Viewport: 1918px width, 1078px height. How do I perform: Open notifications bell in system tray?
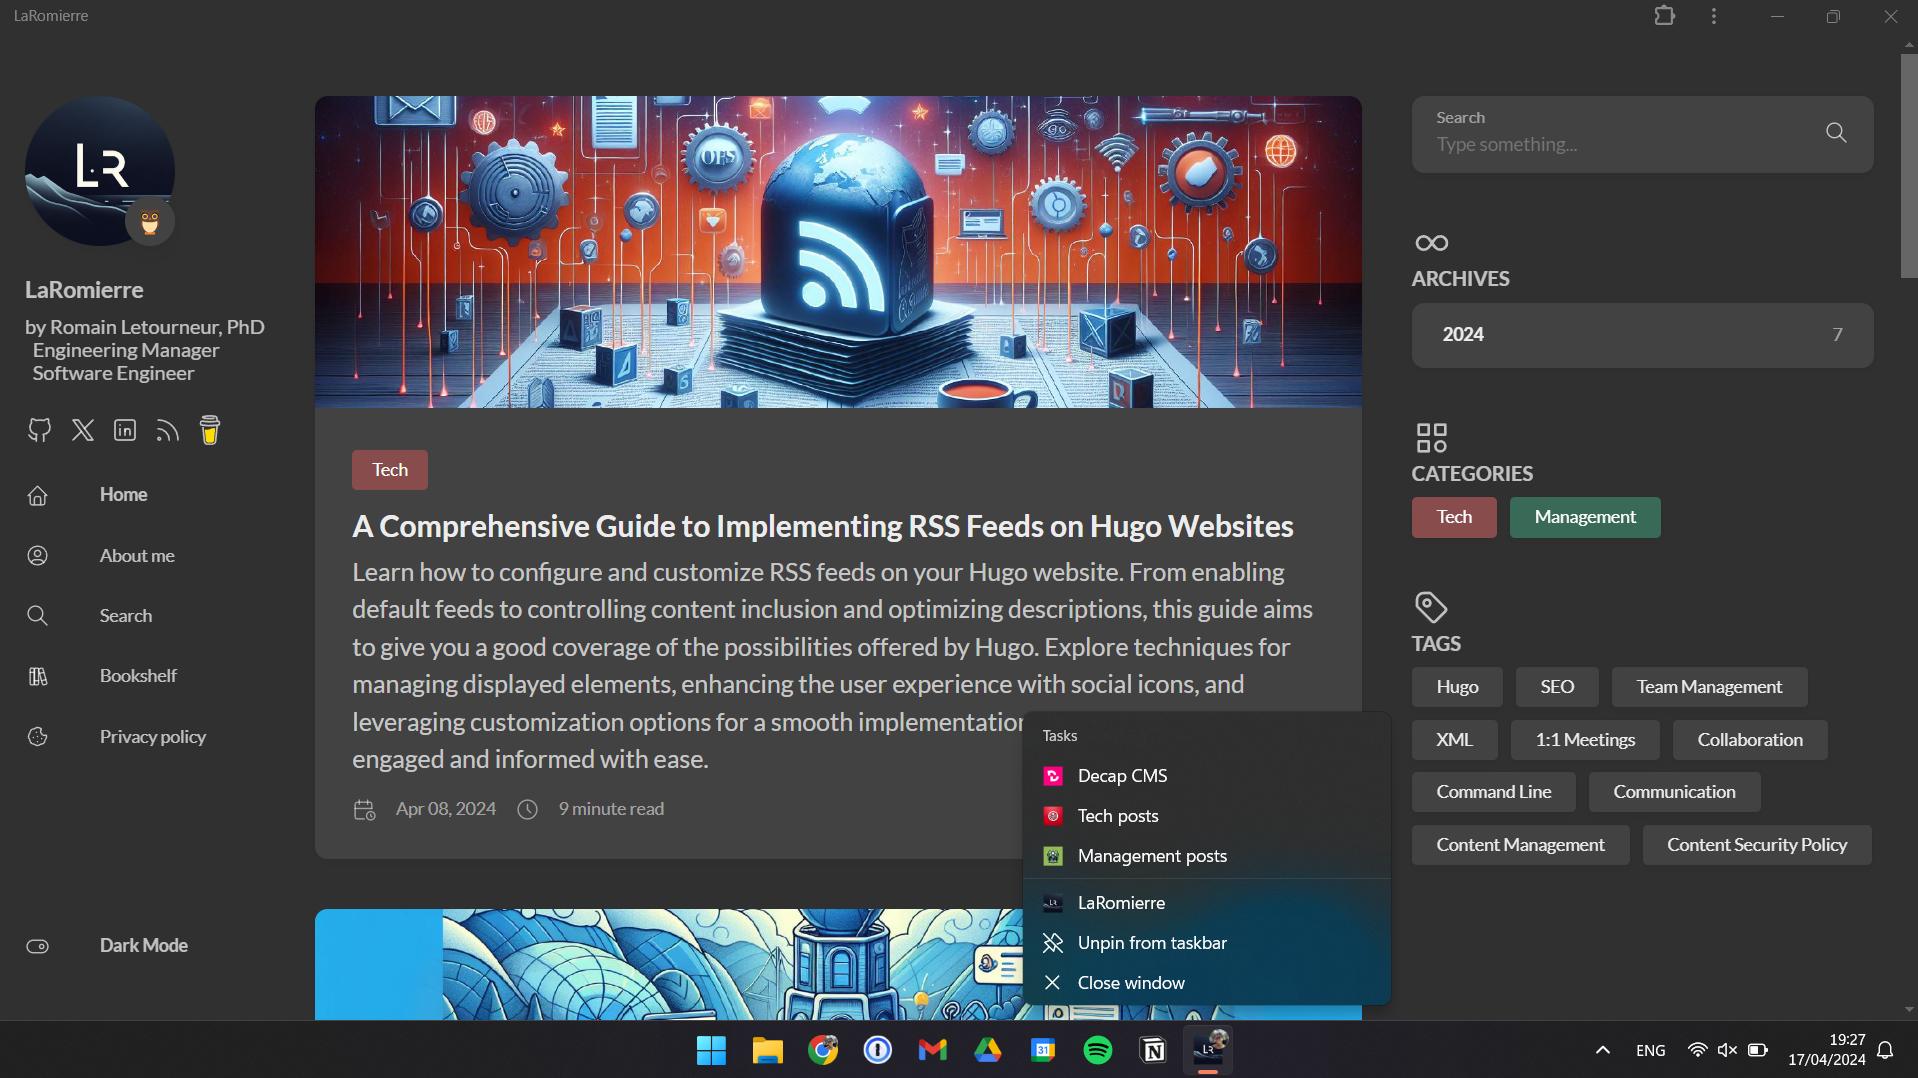(1885, 1050)
